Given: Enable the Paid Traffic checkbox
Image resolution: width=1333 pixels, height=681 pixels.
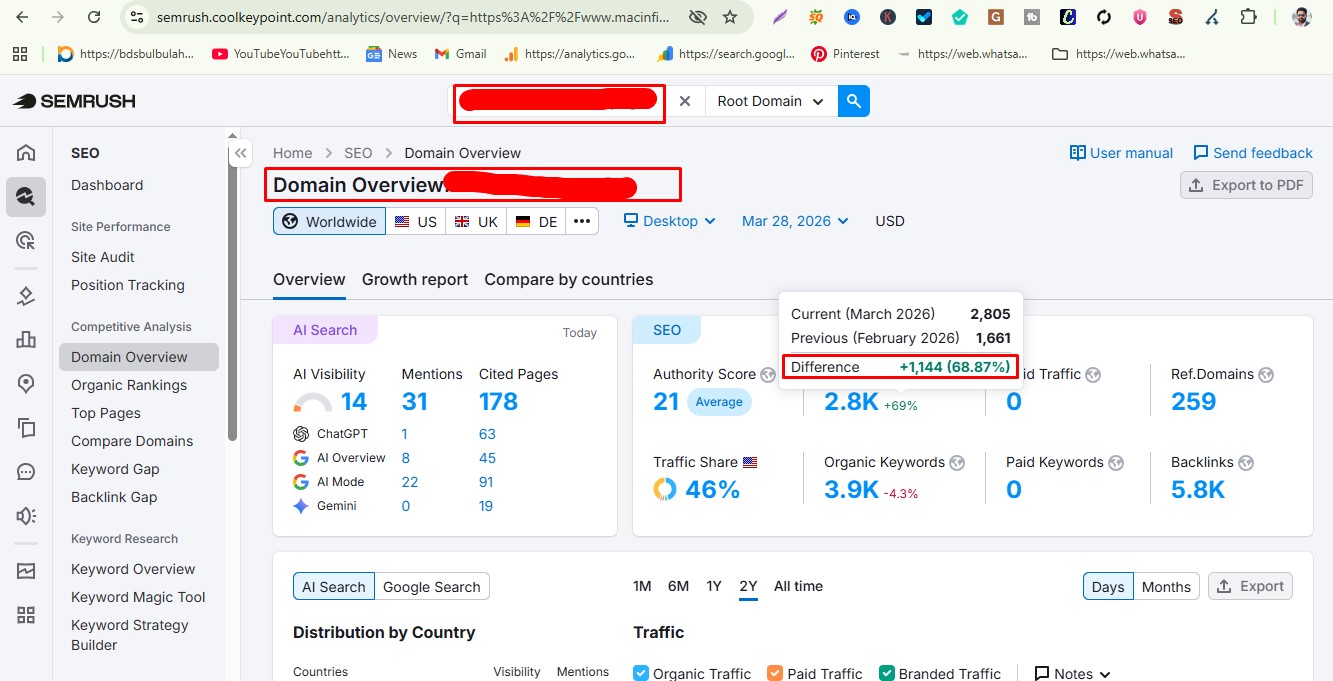Looking at the screenshot, I should point(775,672).
